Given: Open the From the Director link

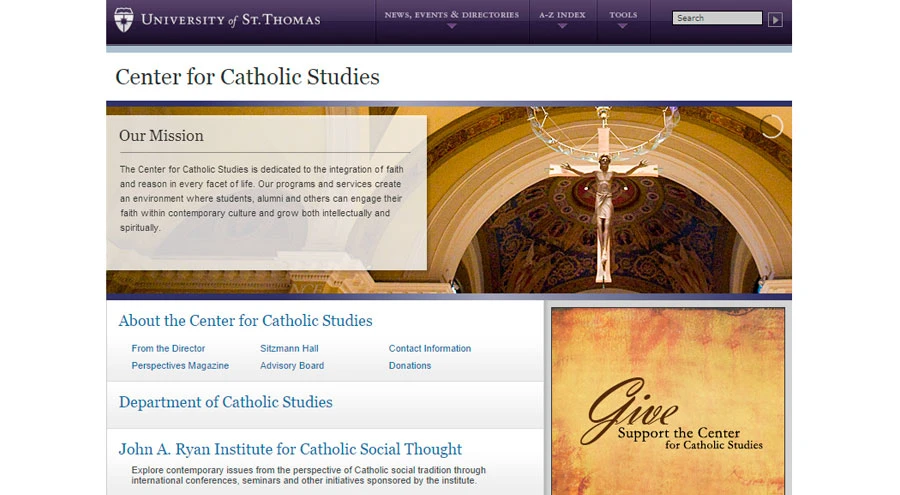Looking at the screenshot, I should coord(168,348).
